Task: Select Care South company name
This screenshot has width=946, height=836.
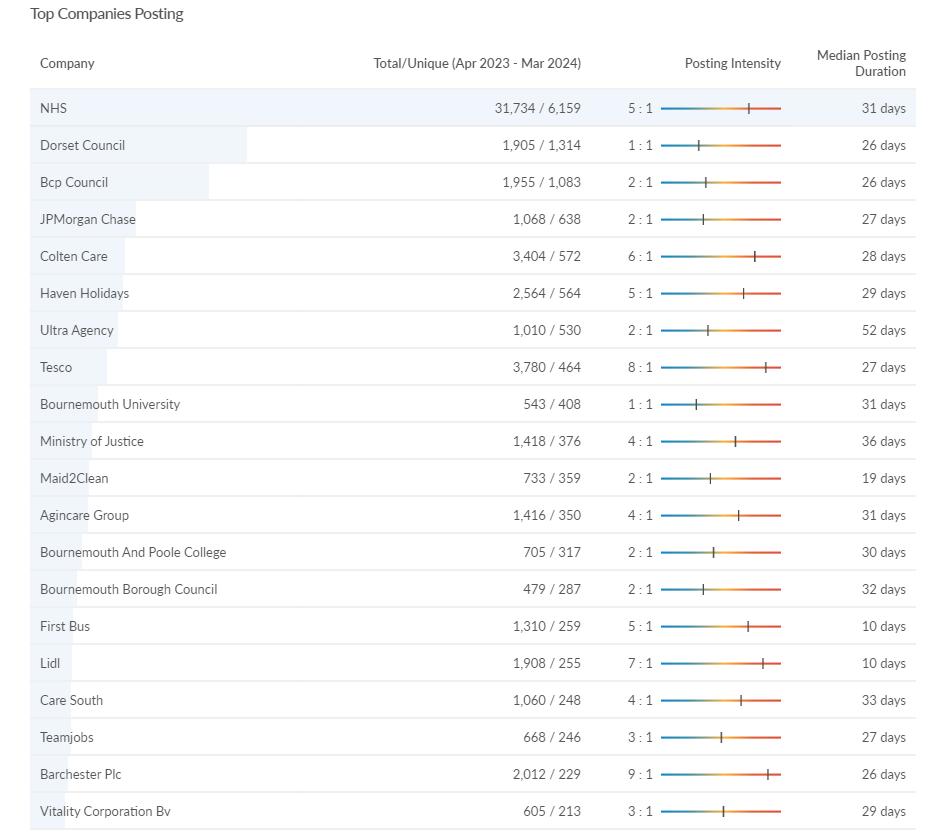Action: [x=71, y=700]
